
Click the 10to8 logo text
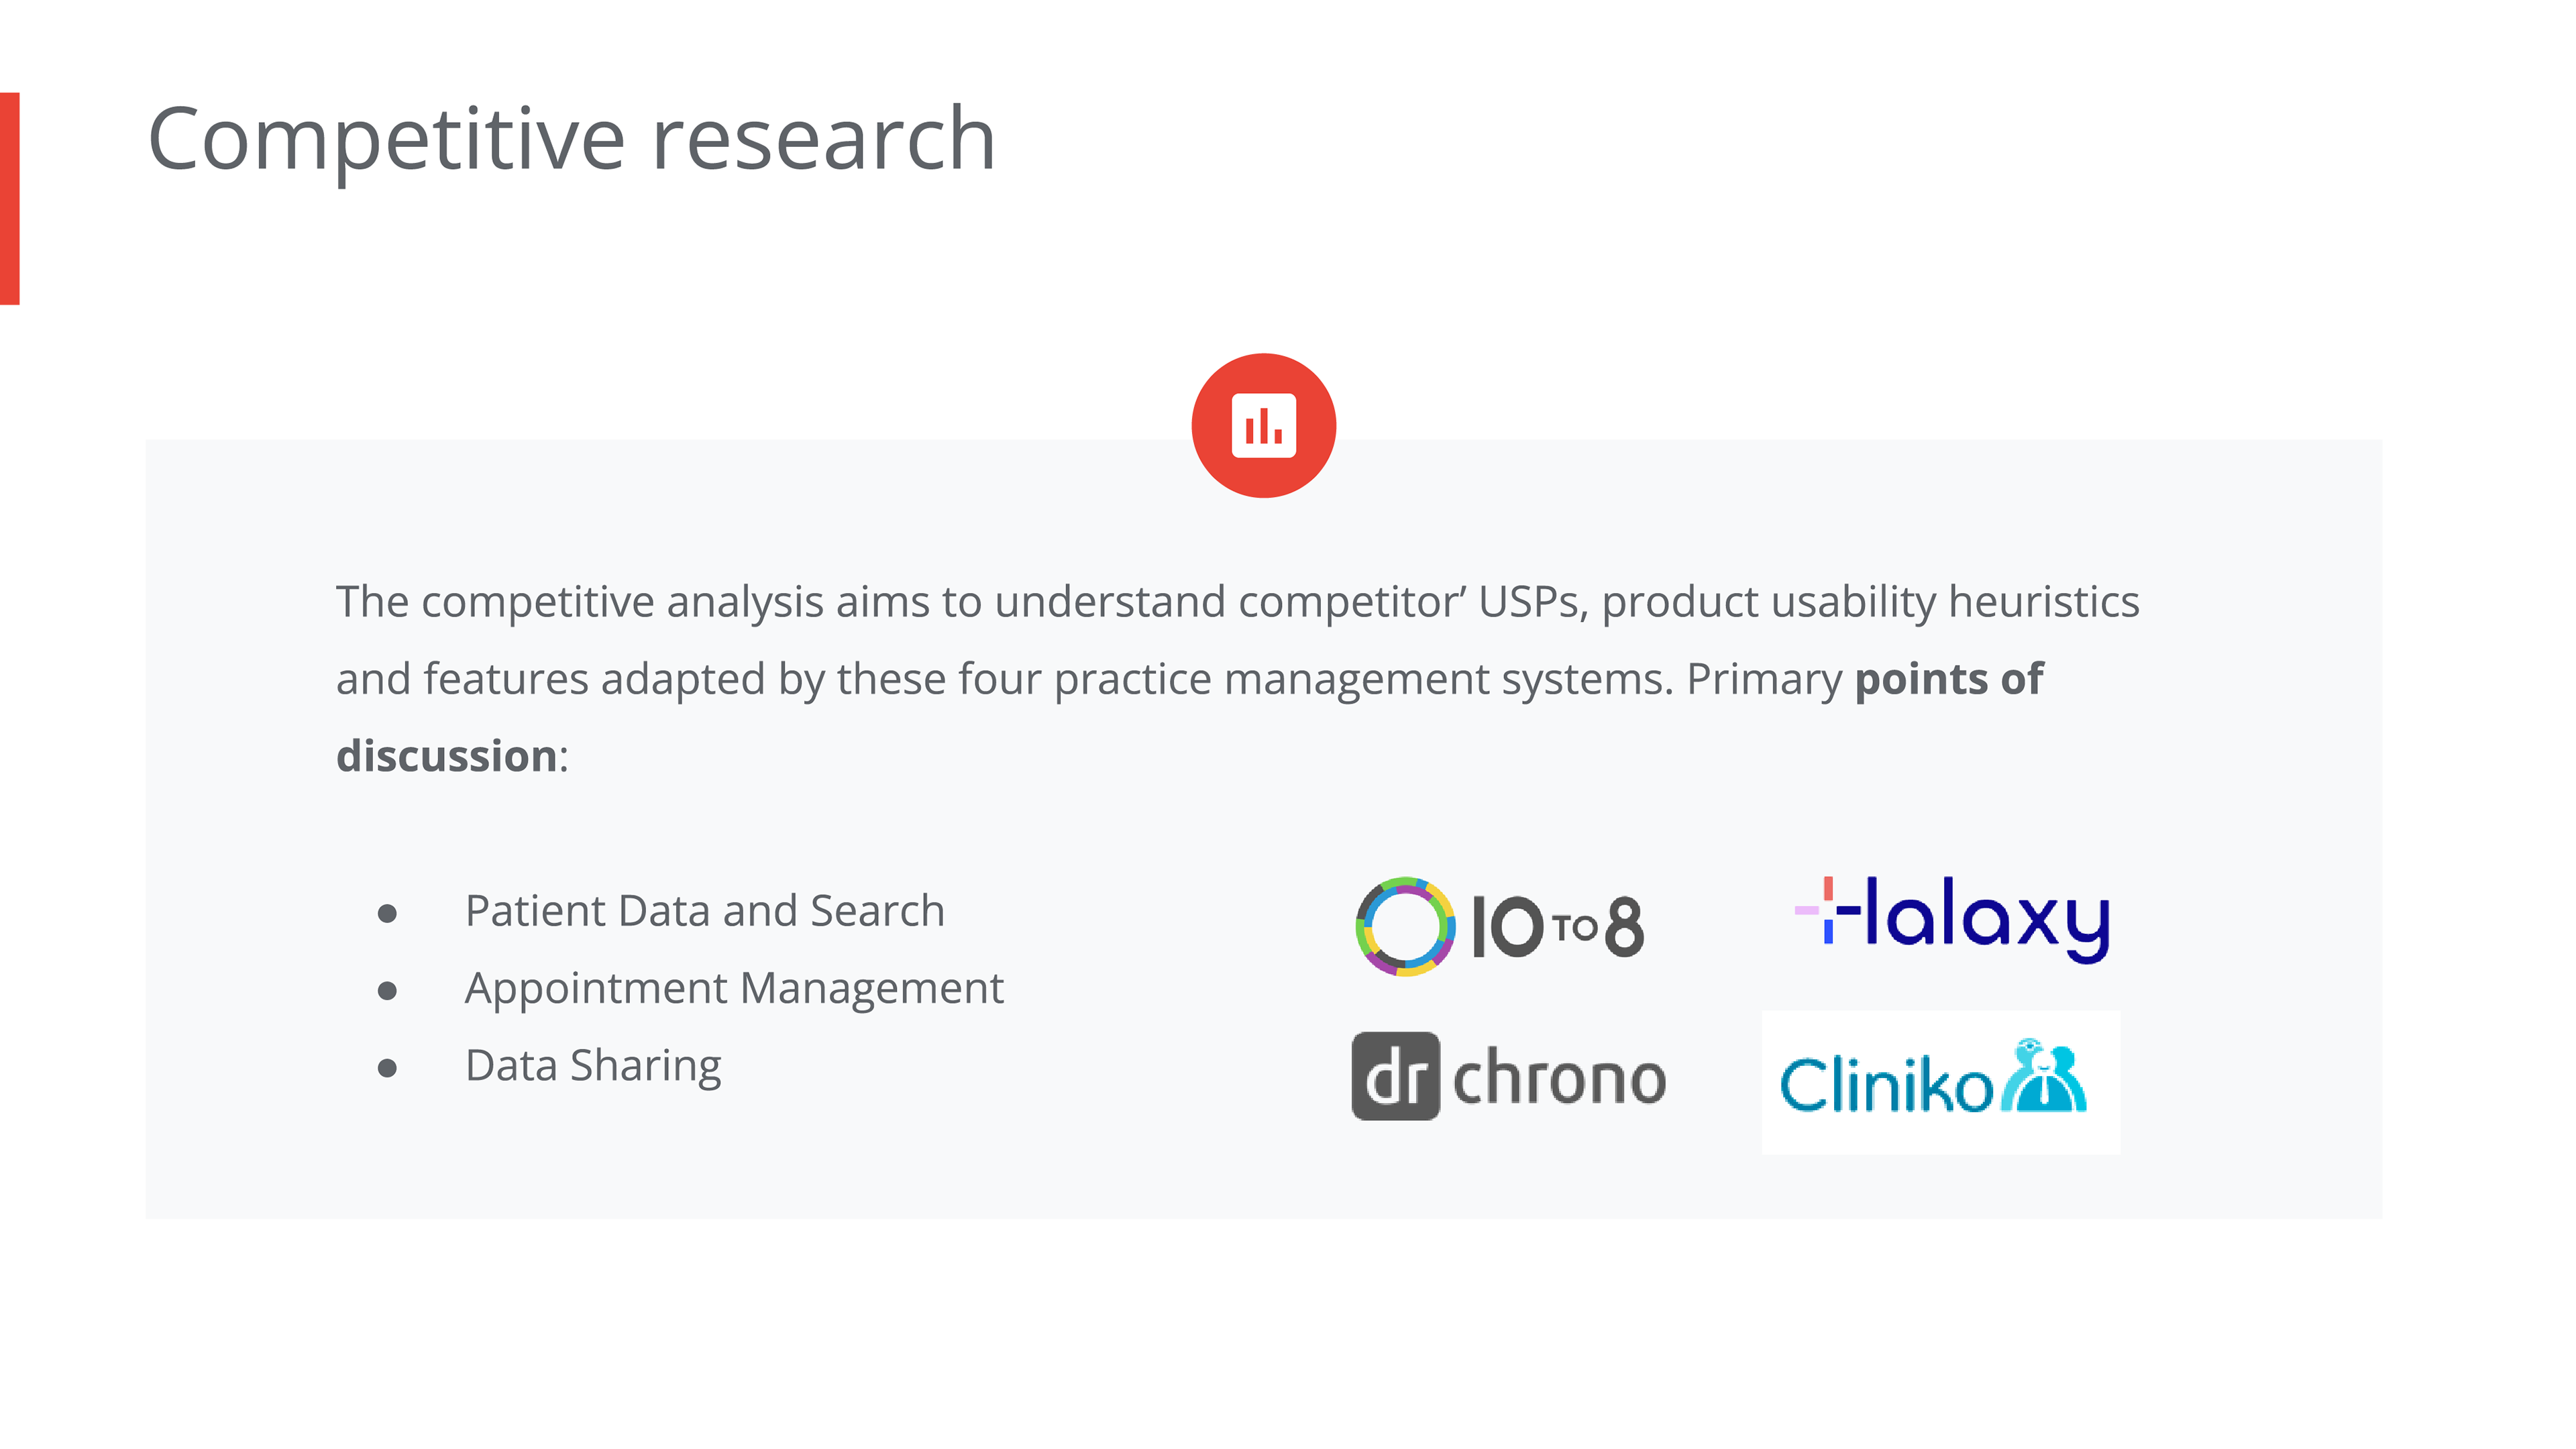[x=1557, y=927]
